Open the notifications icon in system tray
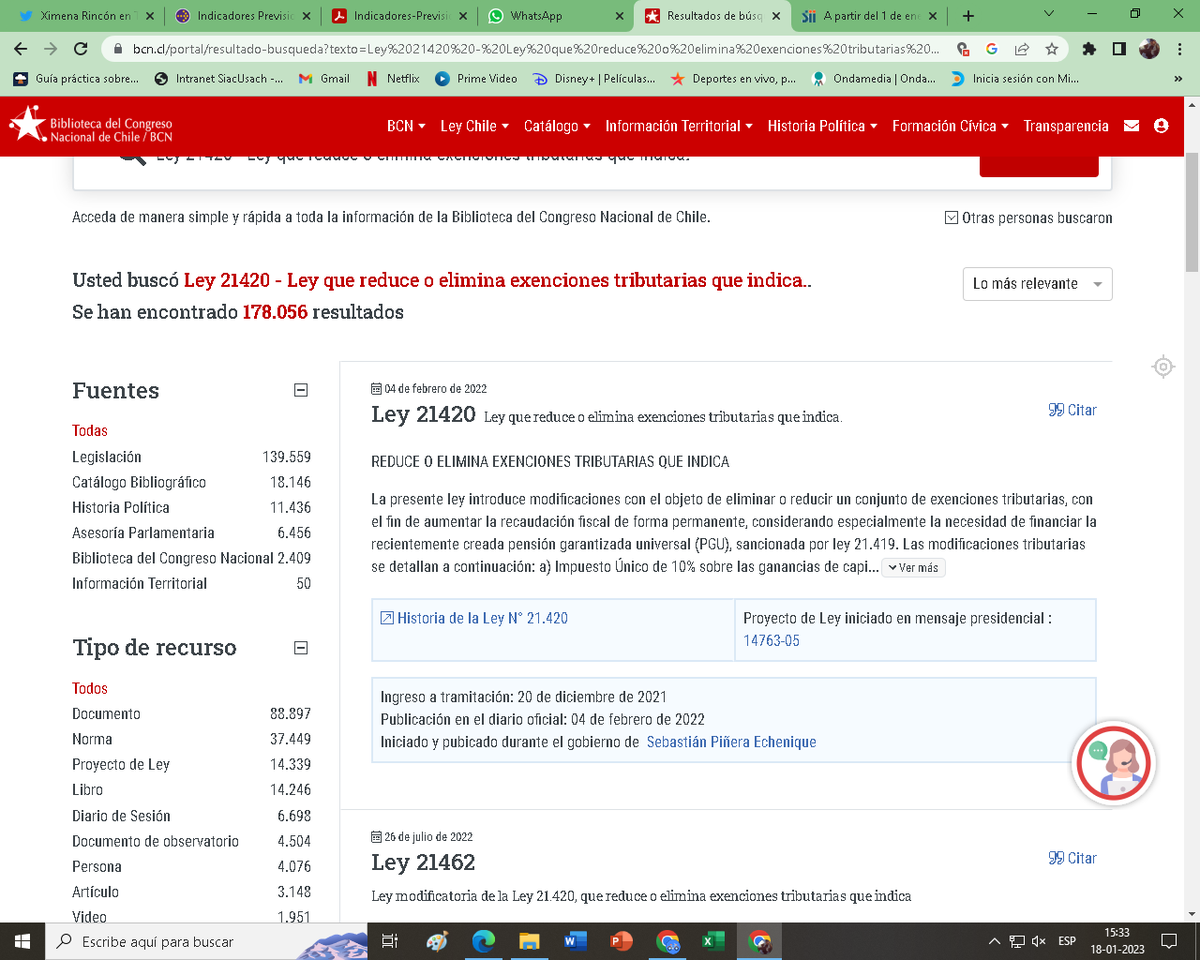 (1169, 941)
